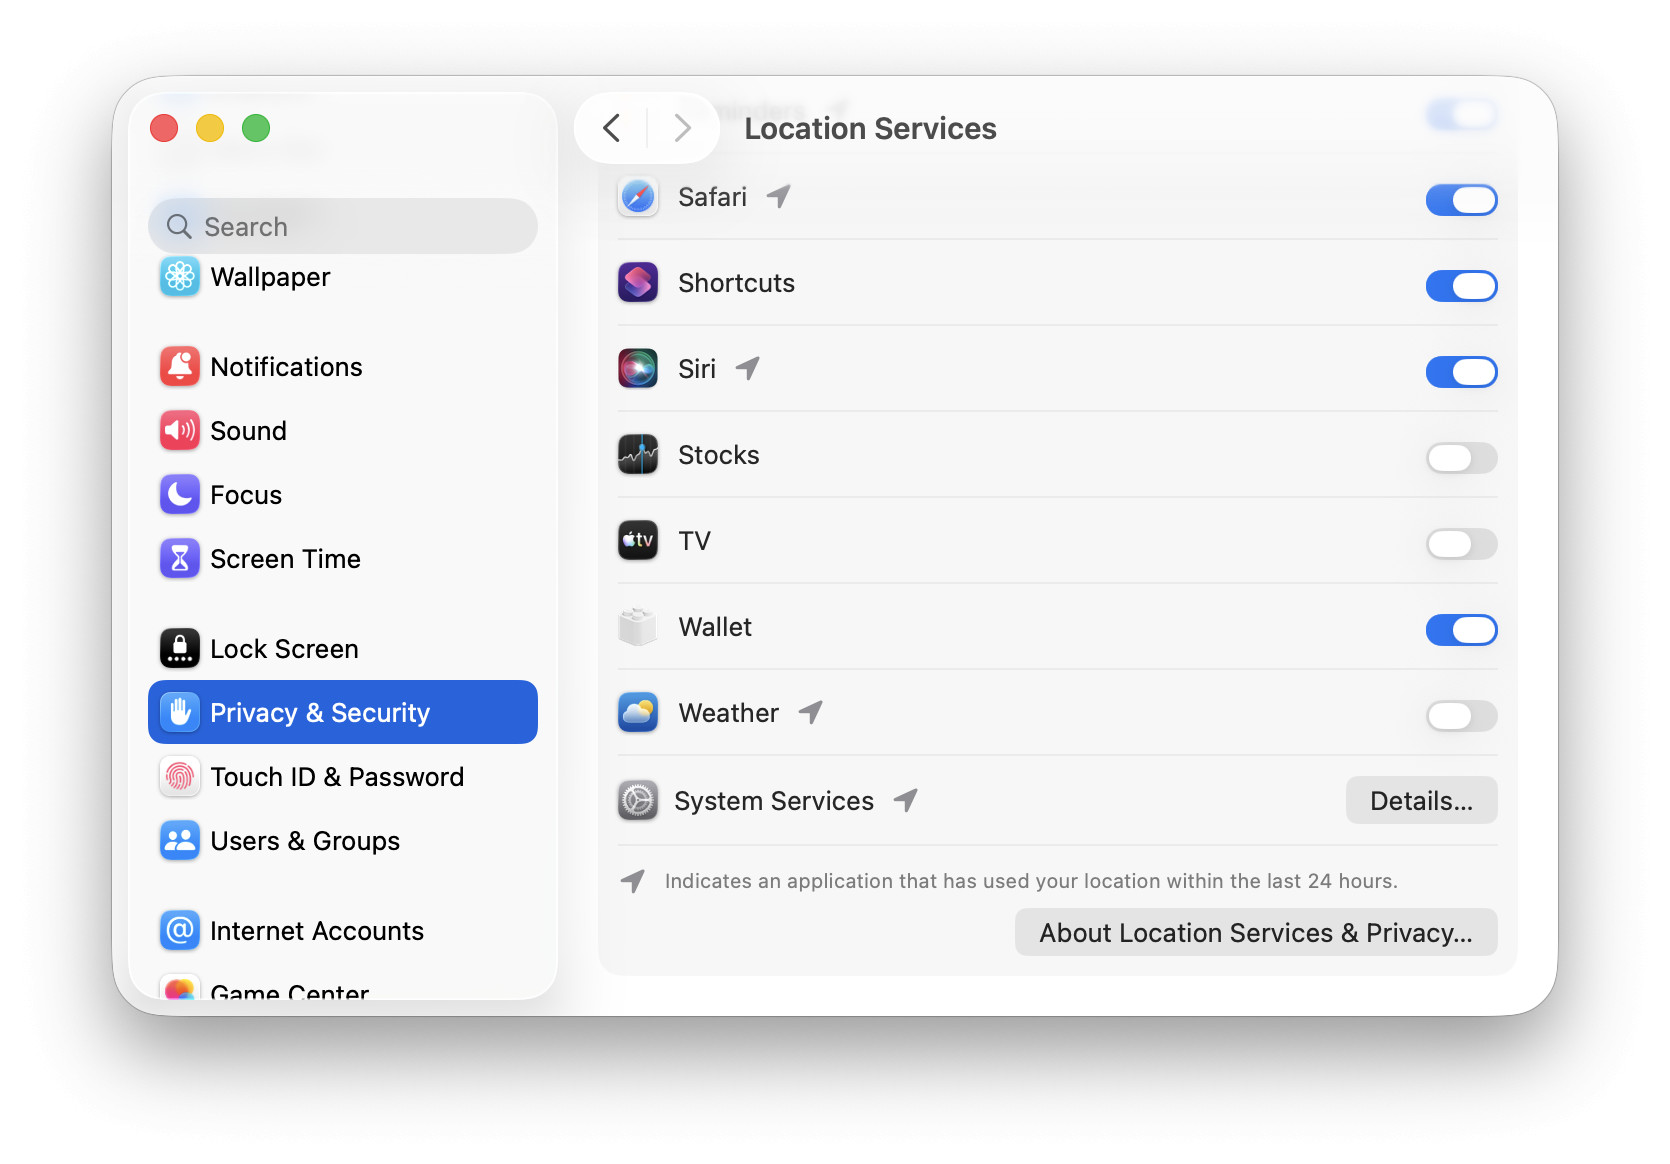
Task: Click the Lock Screen icon
Action: coord(180,649)
